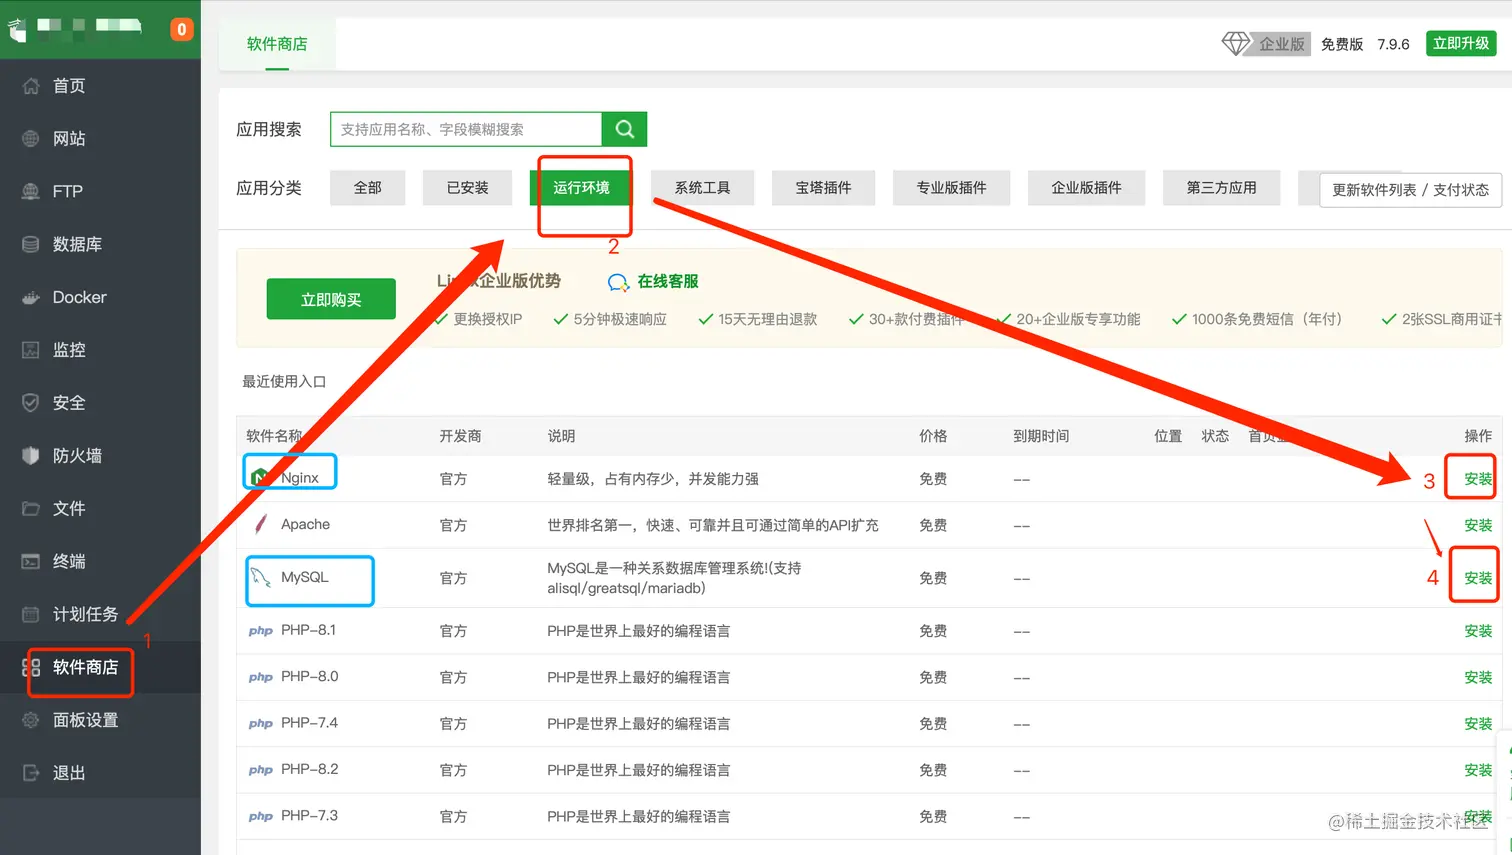This screenshot has width=1512, height=855.
Task: Select the 运行环境 category
Action: pos(581,188)
